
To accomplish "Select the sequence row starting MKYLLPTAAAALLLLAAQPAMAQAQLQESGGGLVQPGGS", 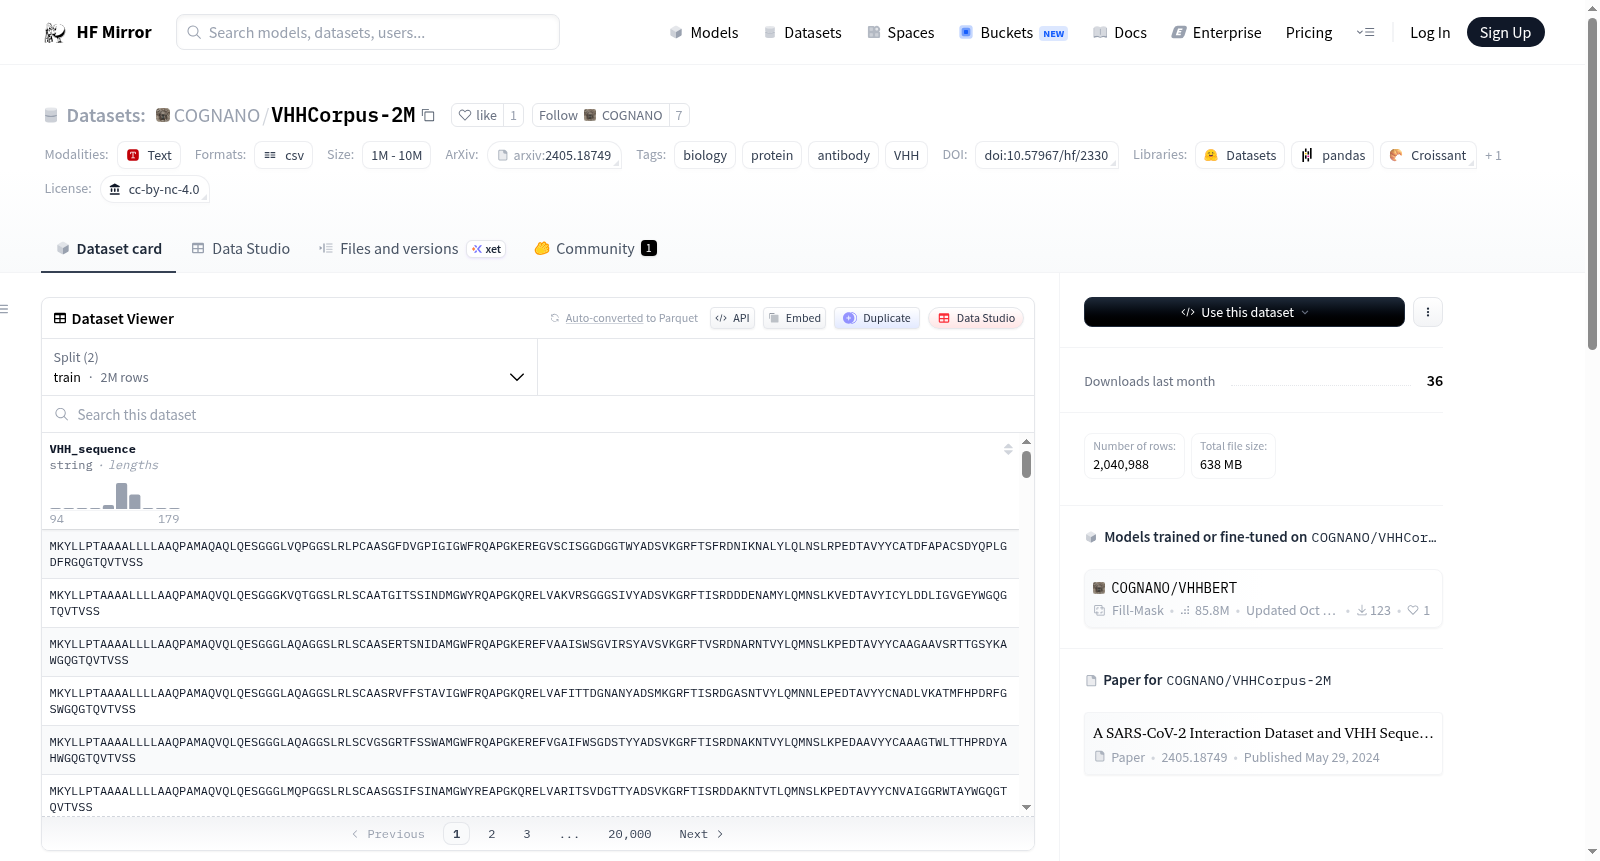I will (x=530, y=554).
